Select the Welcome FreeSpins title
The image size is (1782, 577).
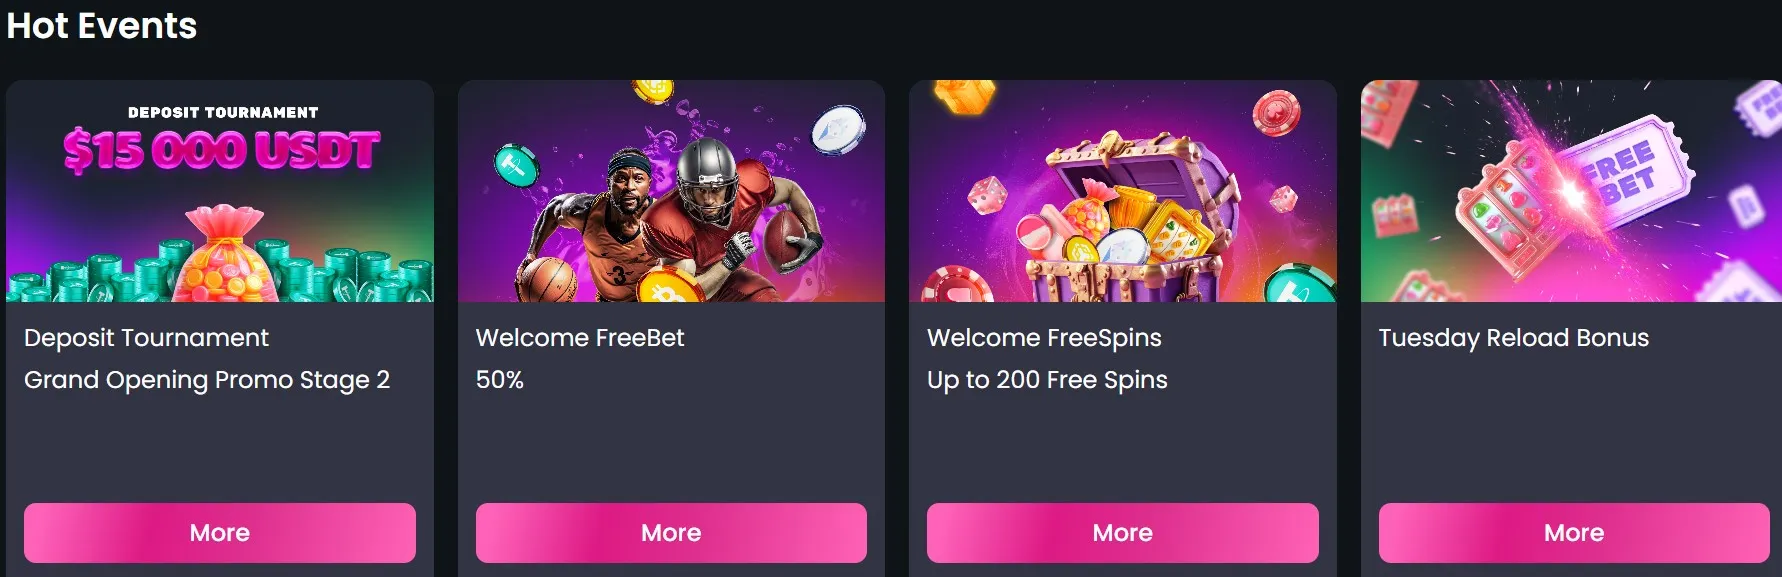coord(1044,338)
